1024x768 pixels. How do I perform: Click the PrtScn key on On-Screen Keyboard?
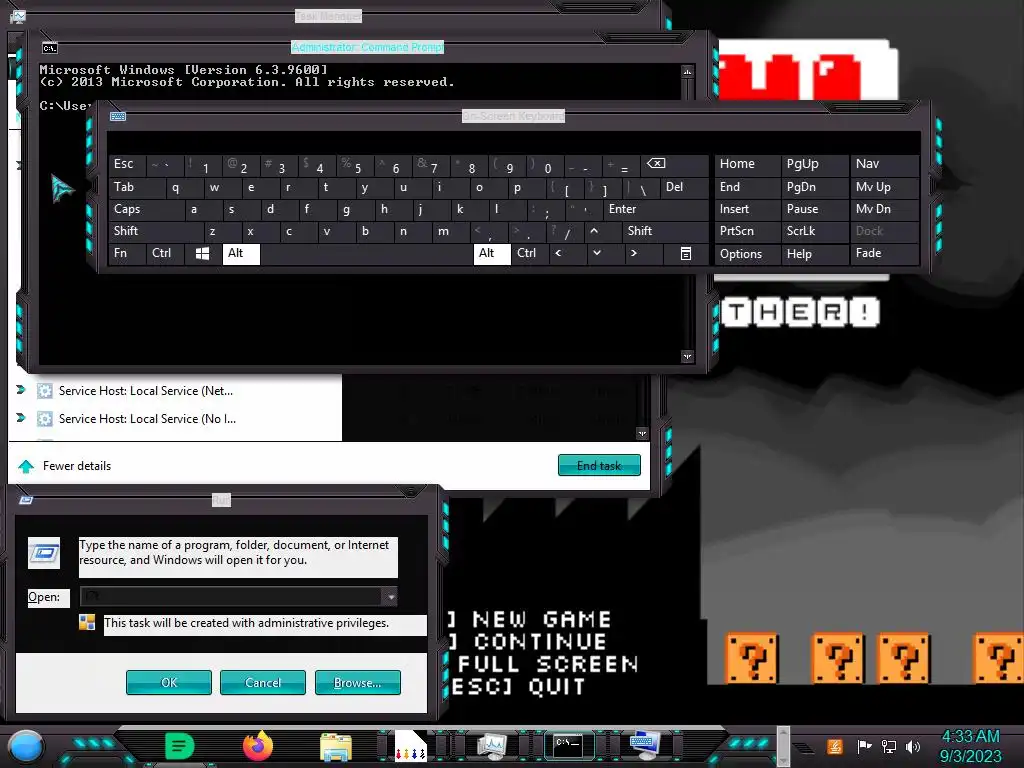[x=747, y=231]
